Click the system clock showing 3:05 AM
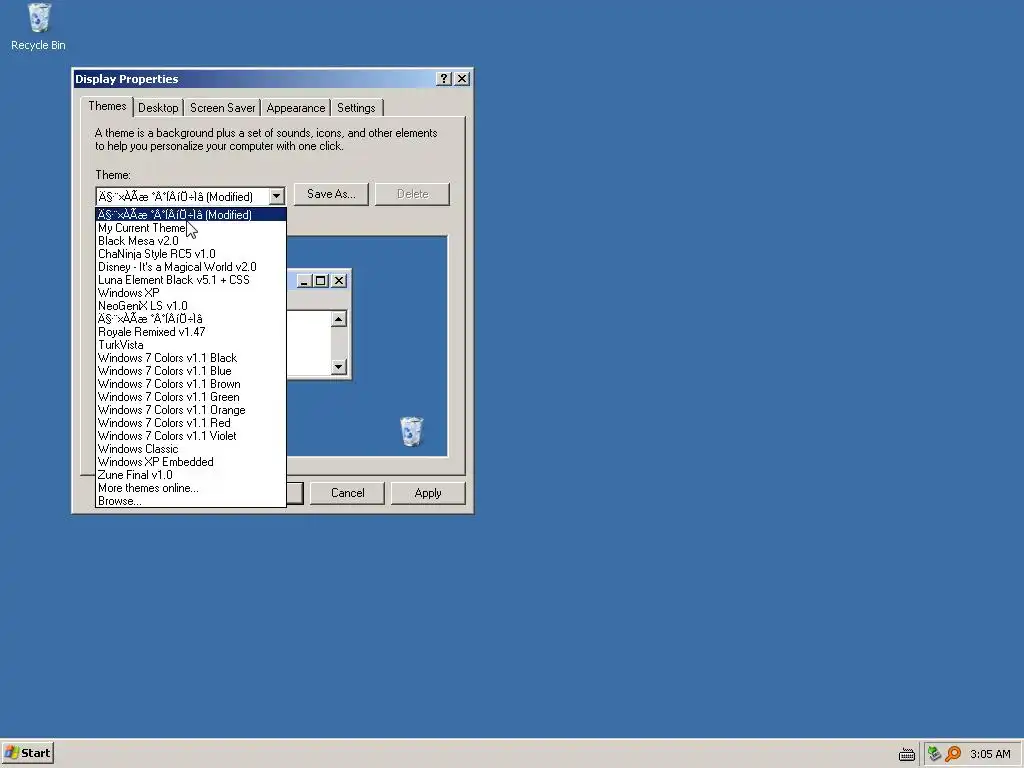 (x=990, y=754)
